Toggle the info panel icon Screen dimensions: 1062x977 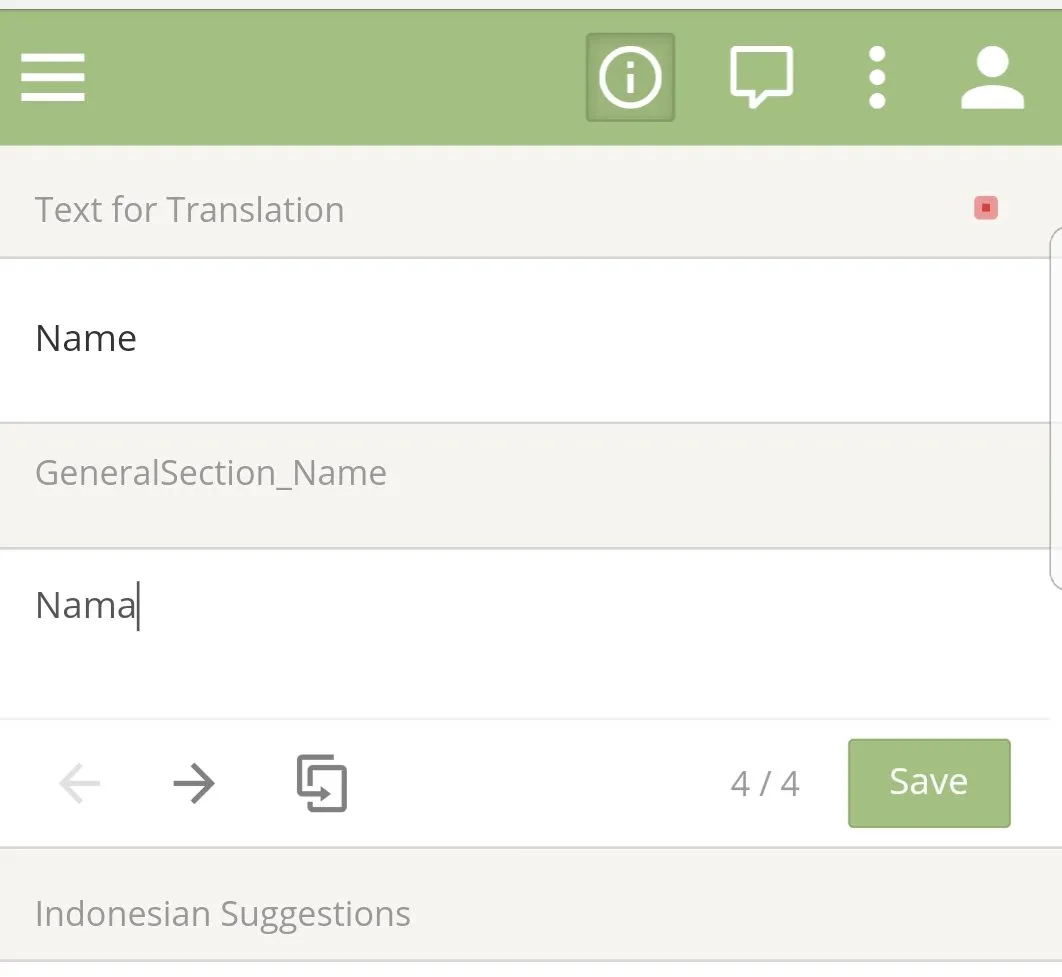630,77
